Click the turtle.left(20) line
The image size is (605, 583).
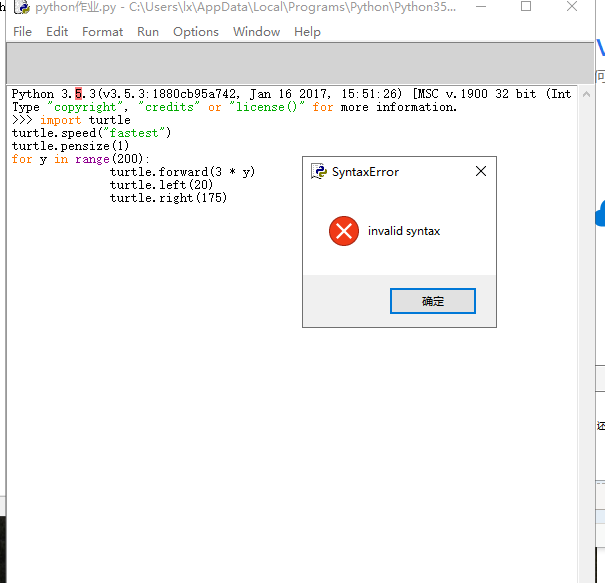coord(161,185)
